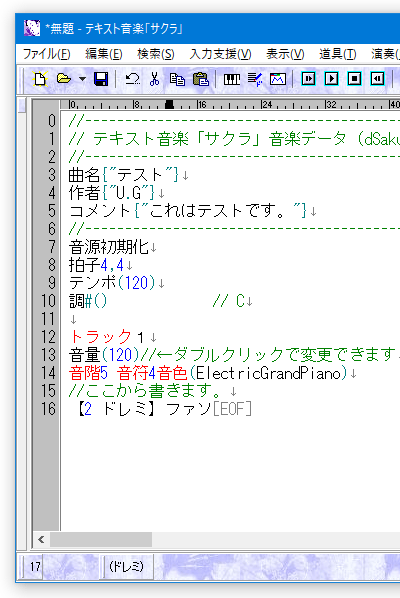Click the (ドレミ) status bar panel
The image size is (400, 598).
point(126,566)
